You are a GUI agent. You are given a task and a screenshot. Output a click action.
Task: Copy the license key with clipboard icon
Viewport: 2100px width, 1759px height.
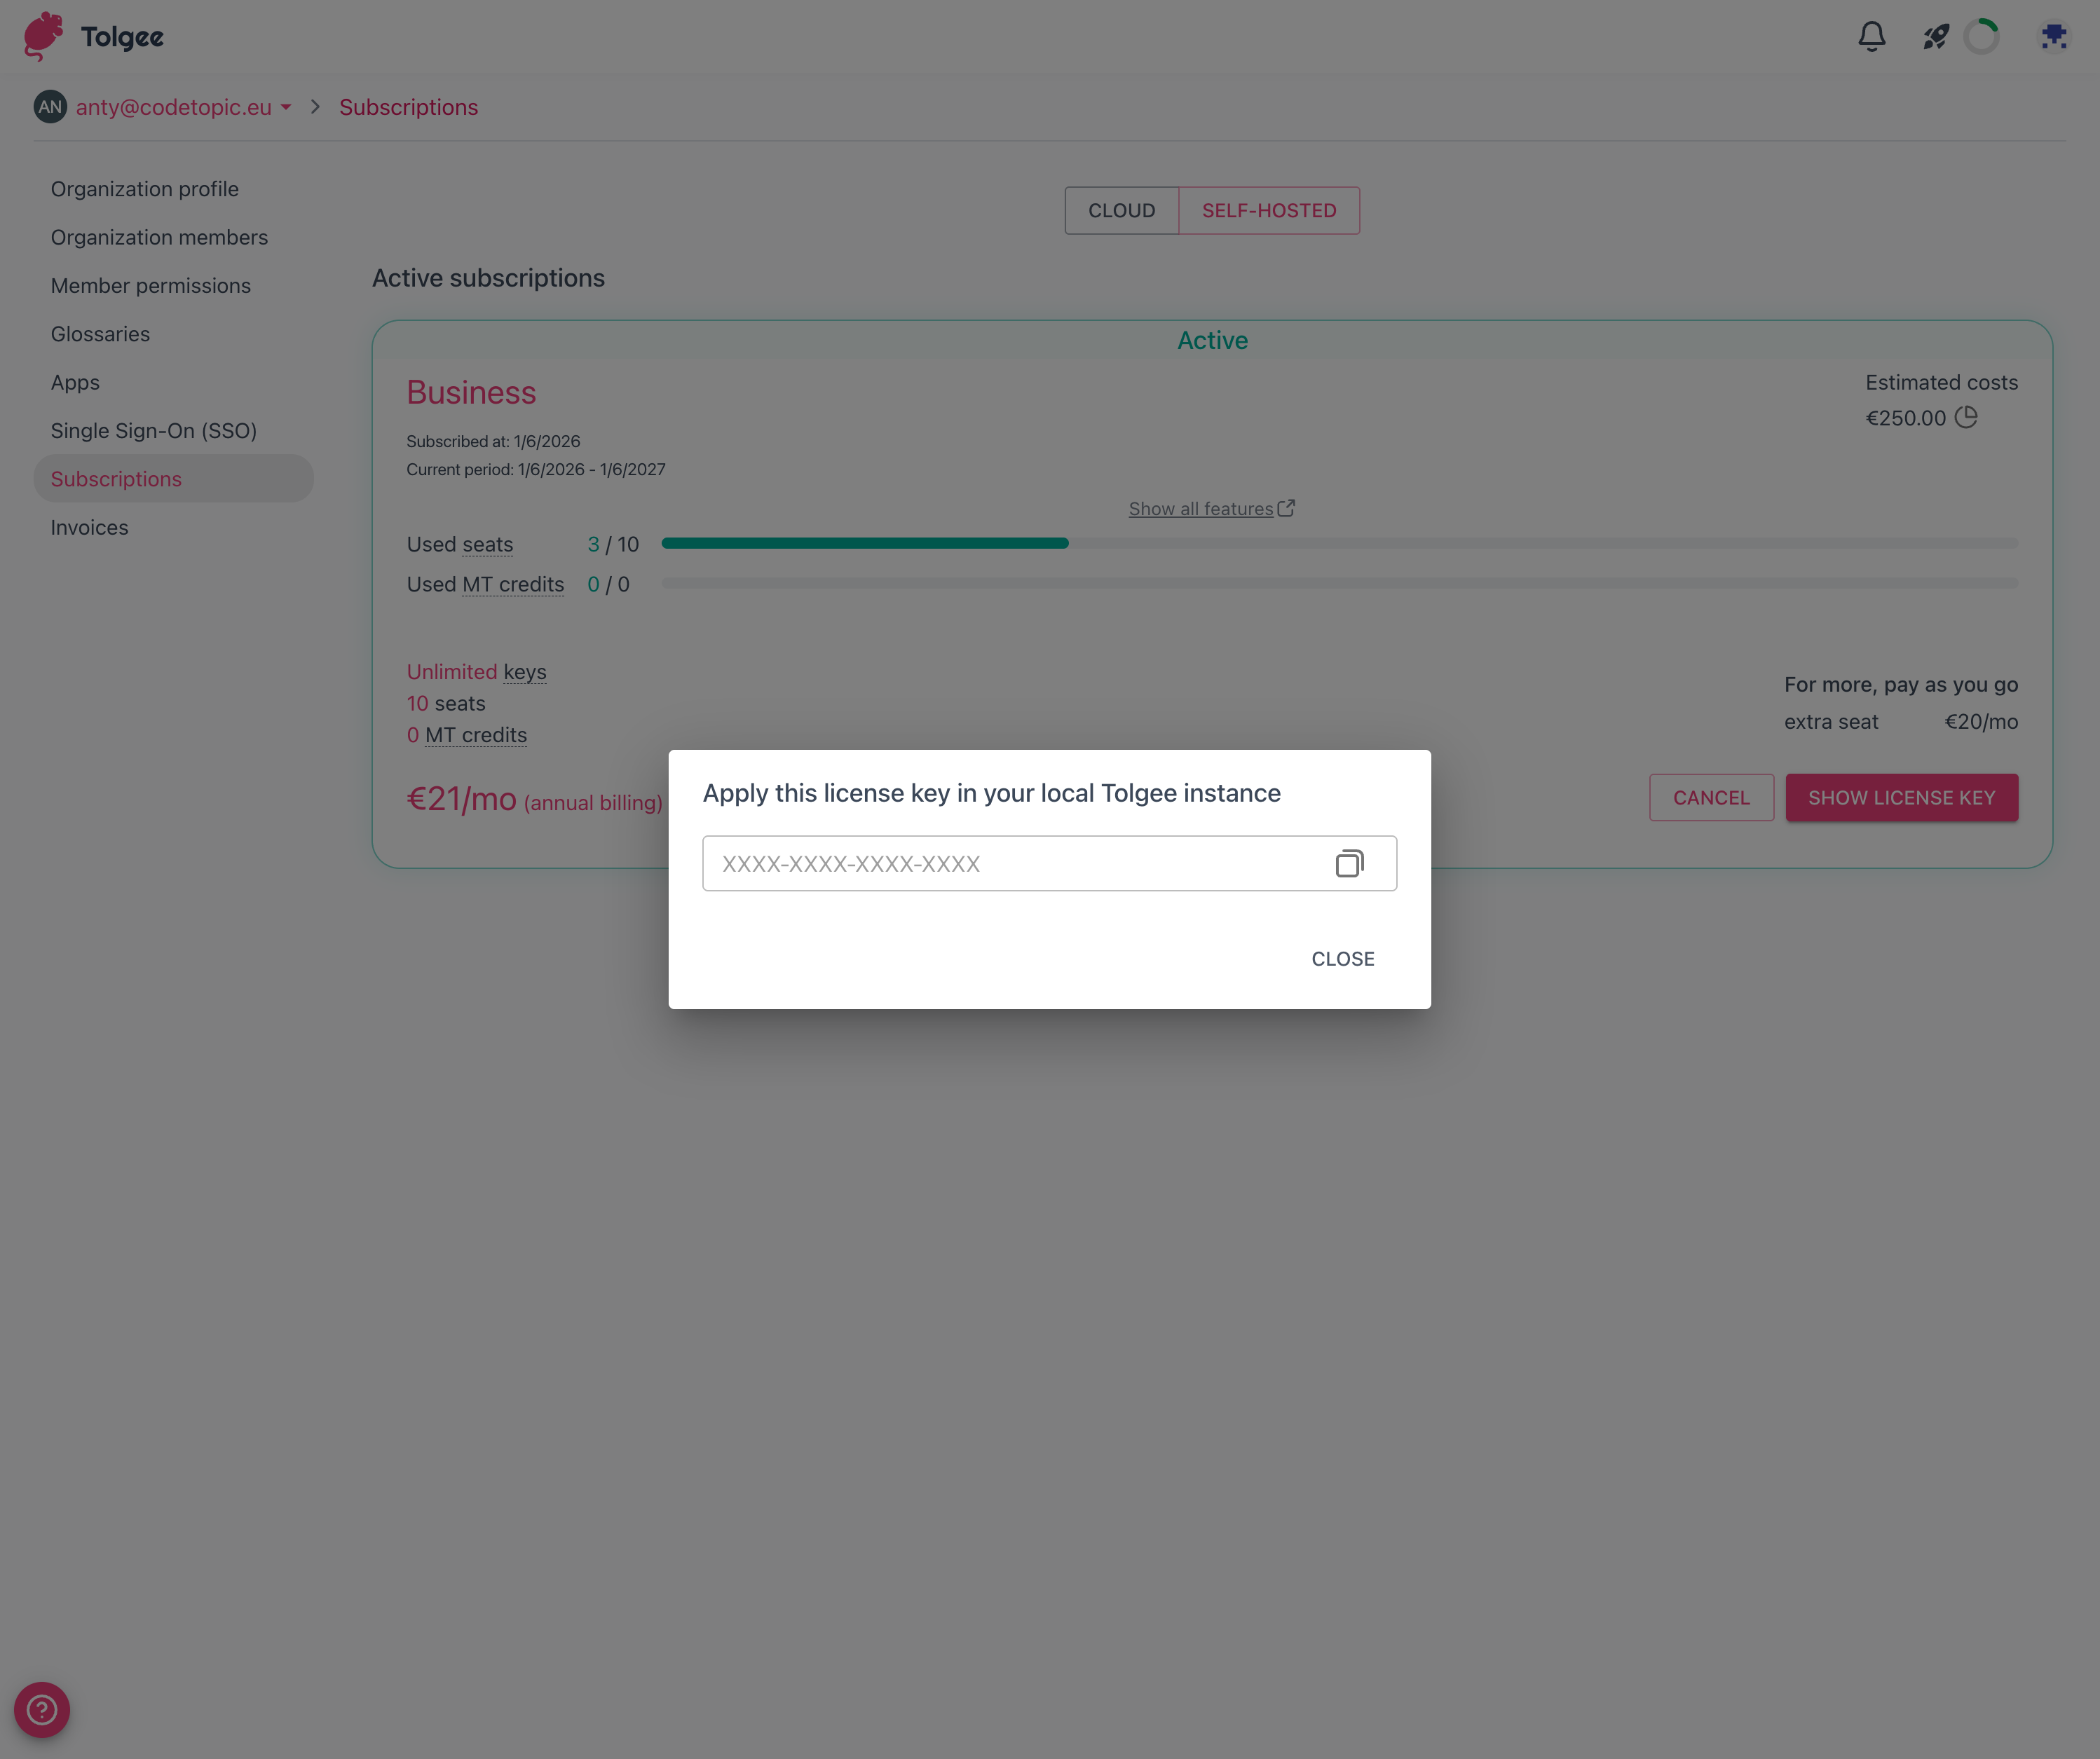click(x=1349, y=863)
